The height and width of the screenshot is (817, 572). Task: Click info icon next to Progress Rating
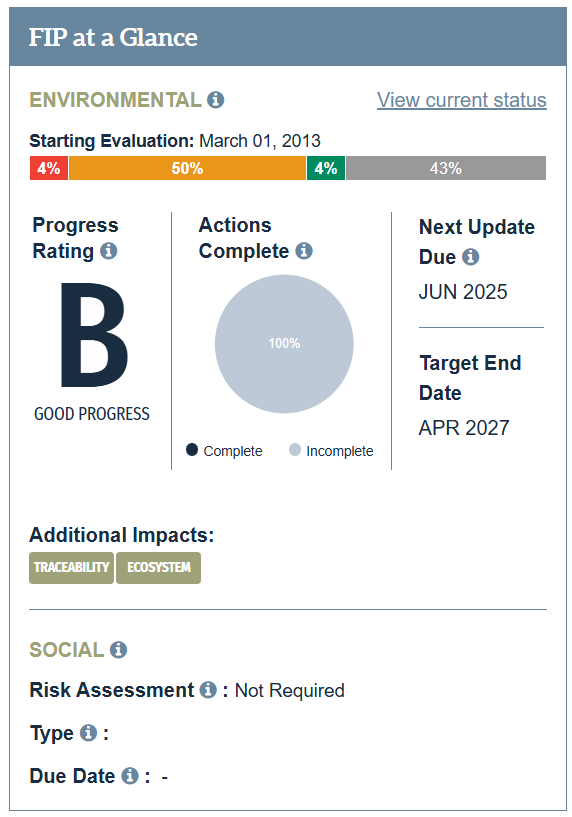108,251
